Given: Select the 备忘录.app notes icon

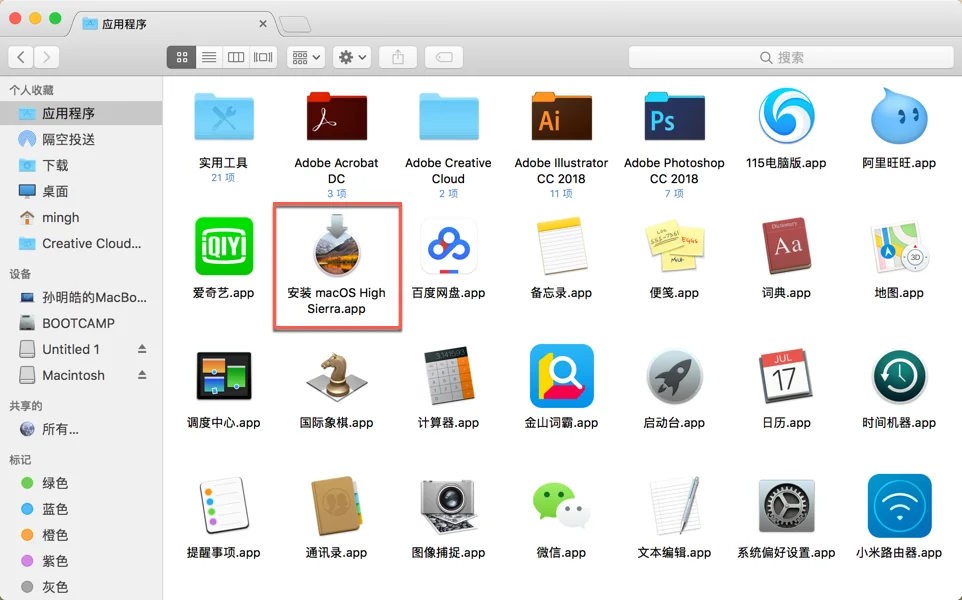Looking at the screenshot, I should [x=561, y=246].
